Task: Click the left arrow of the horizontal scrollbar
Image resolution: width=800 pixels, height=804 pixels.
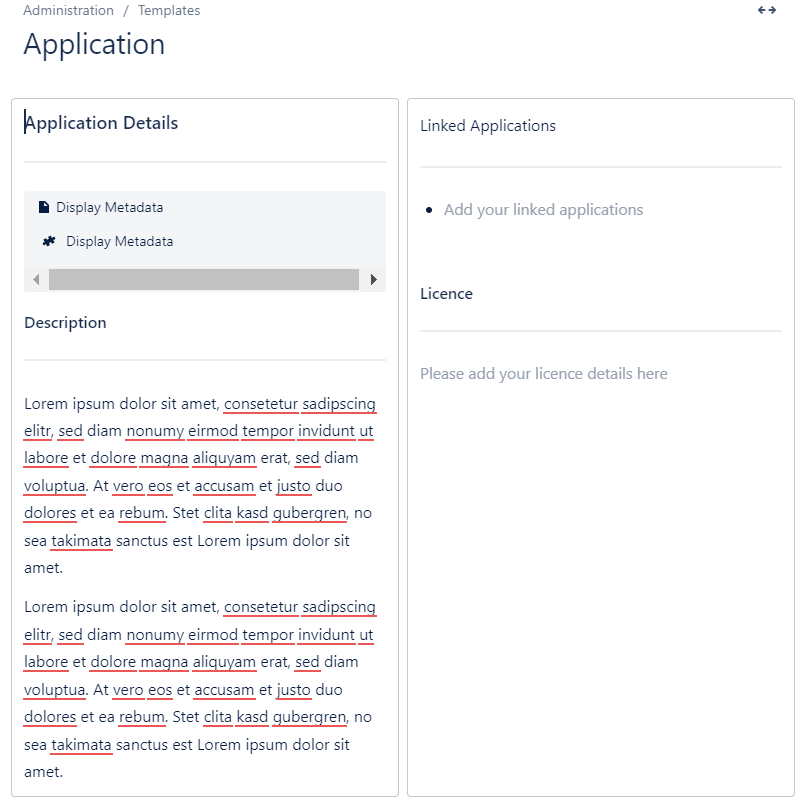Action: pos(36,280)
